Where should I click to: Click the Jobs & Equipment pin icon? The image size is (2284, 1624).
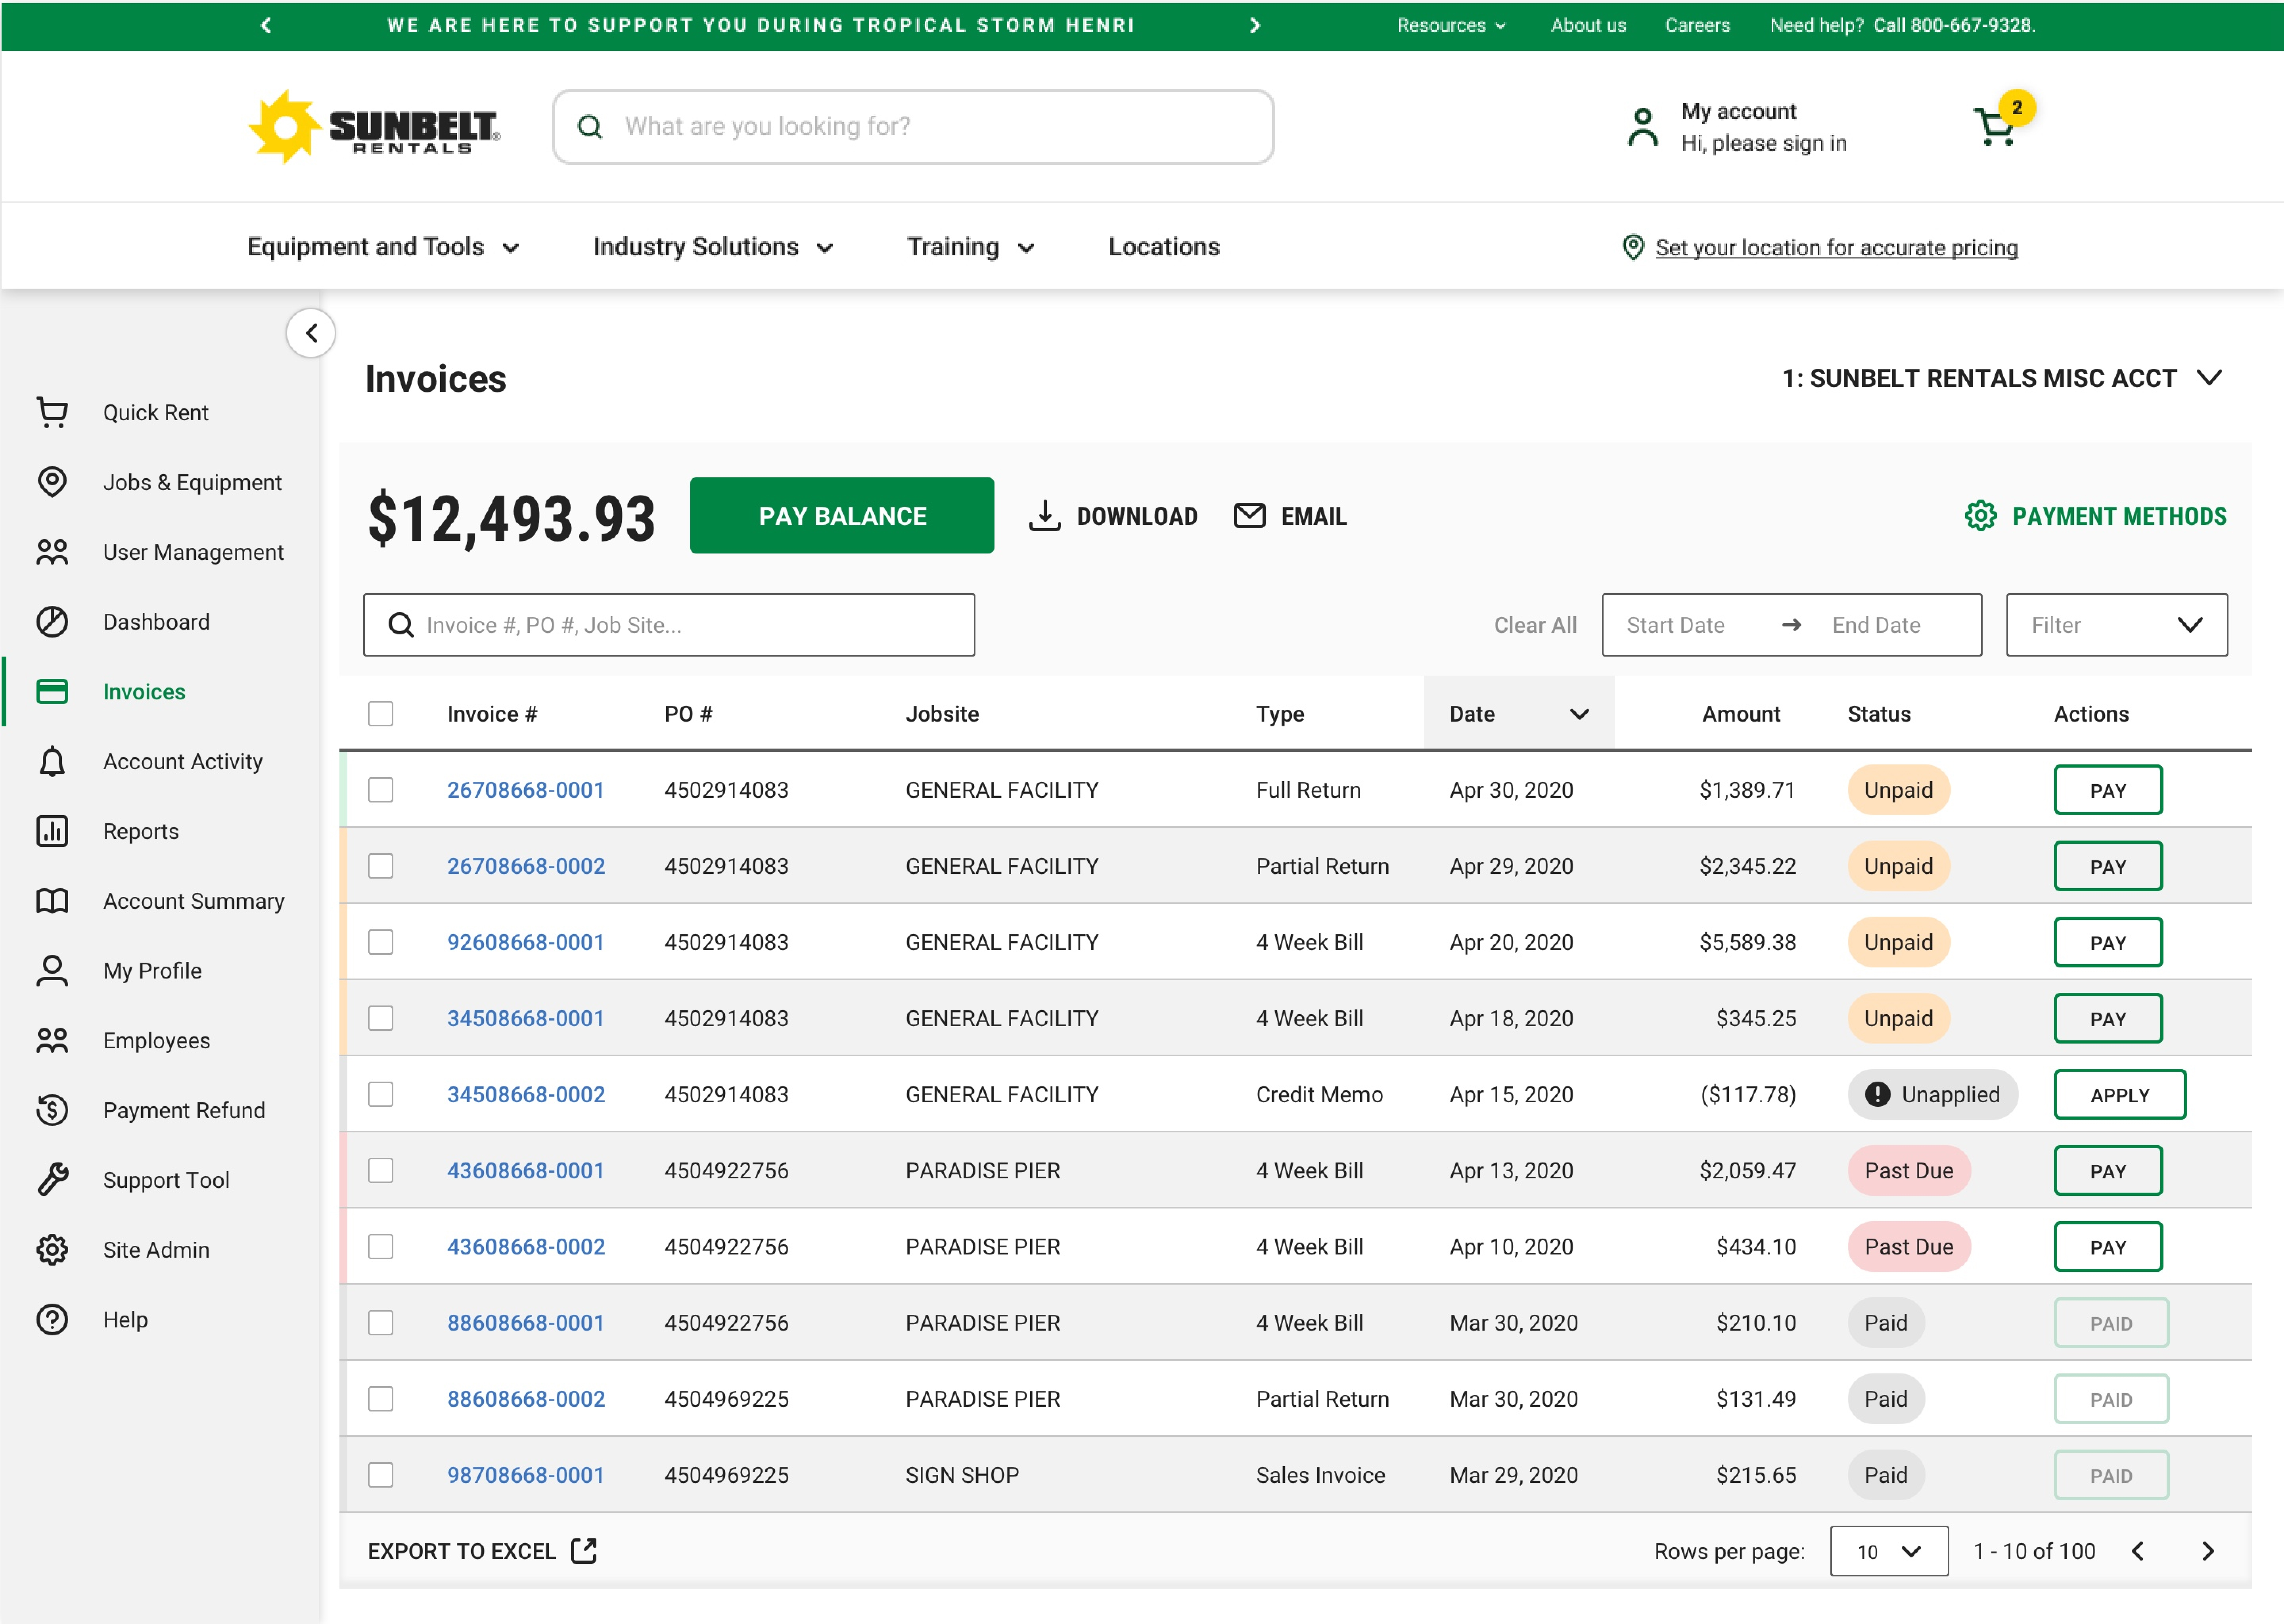[52, 482]
